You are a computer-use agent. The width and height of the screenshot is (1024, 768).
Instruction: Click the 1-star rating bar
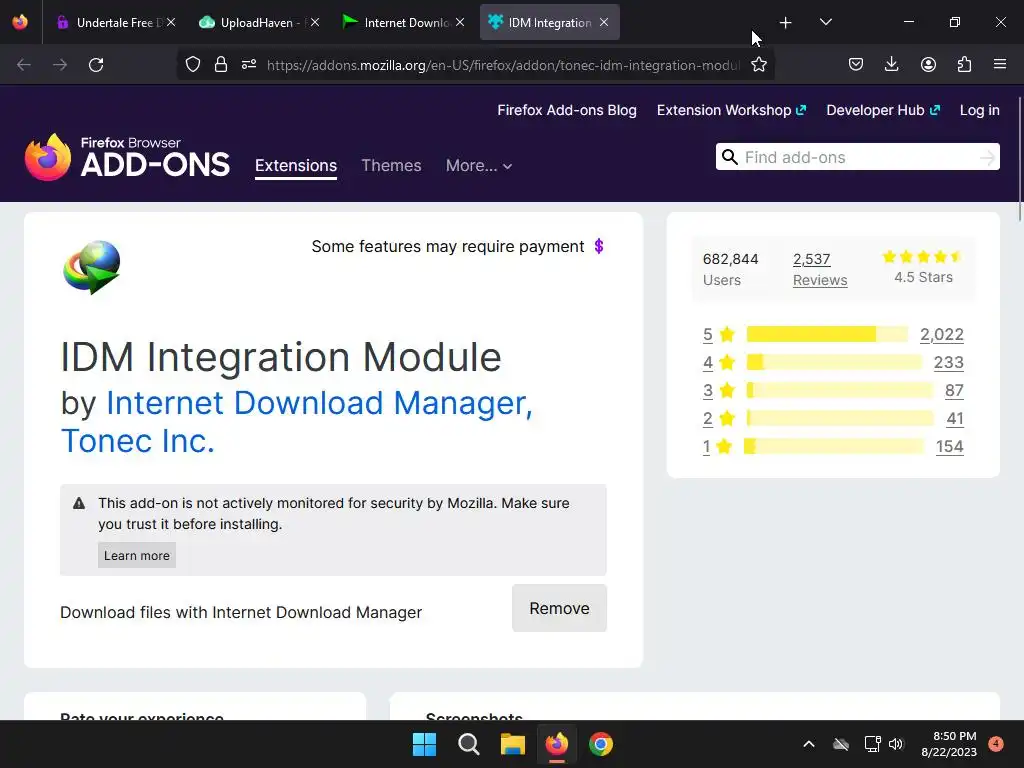(x=834, y=447)
